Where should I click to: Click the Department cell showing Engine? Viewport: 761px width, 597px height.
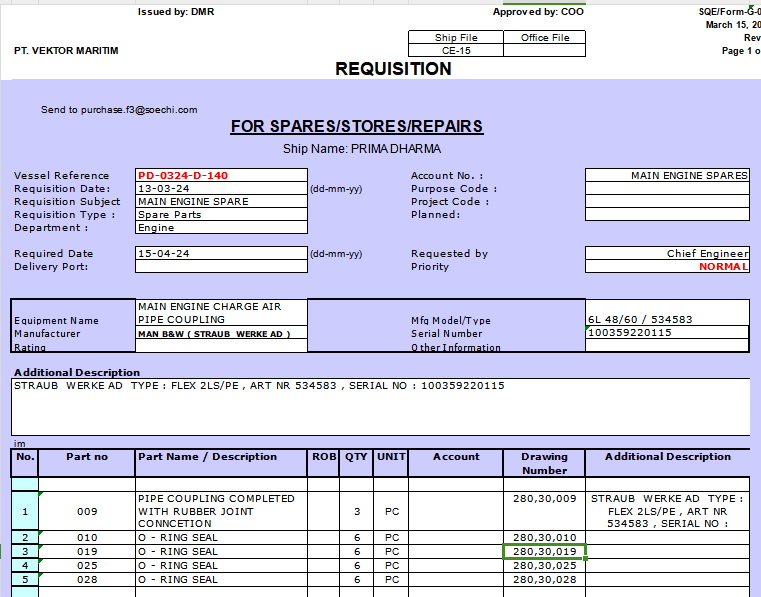(x=220, y=227)
